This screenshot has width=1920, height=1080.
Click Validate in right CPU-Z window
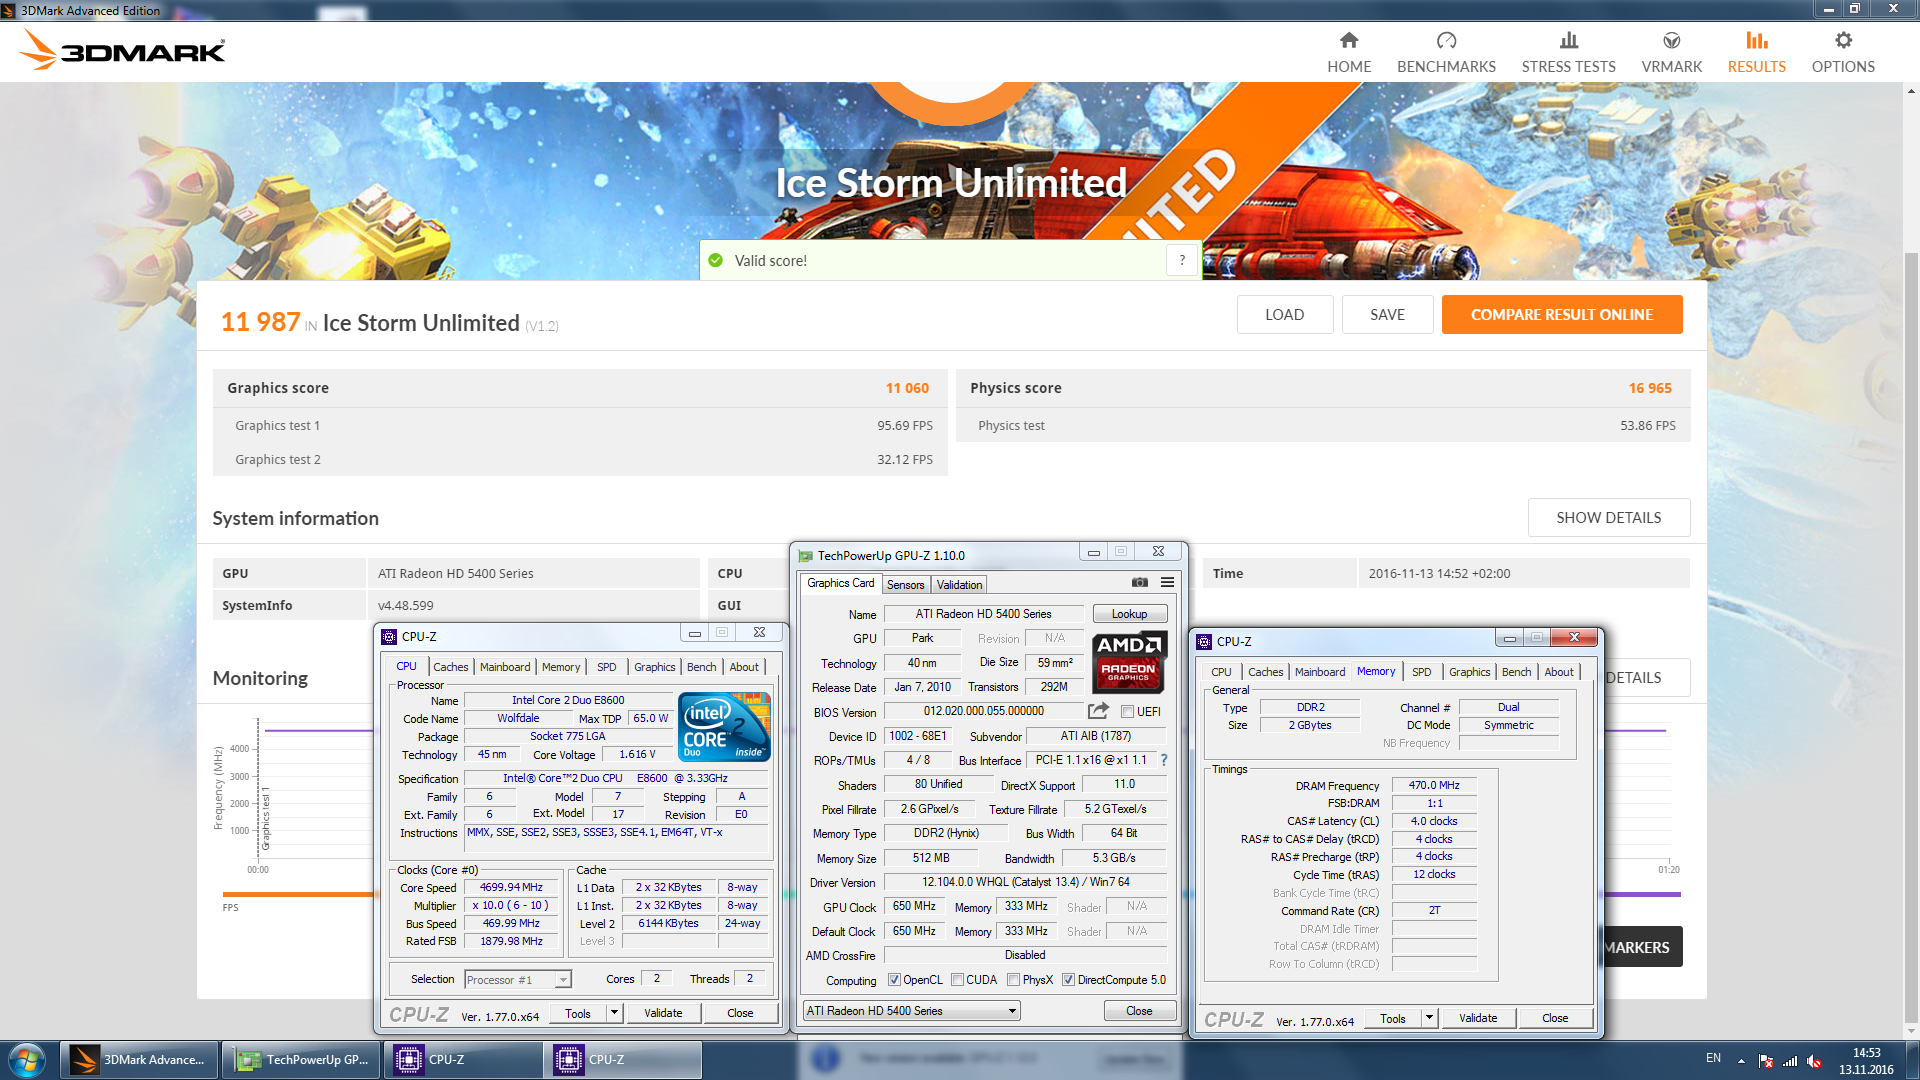tap(1478, 1018)
